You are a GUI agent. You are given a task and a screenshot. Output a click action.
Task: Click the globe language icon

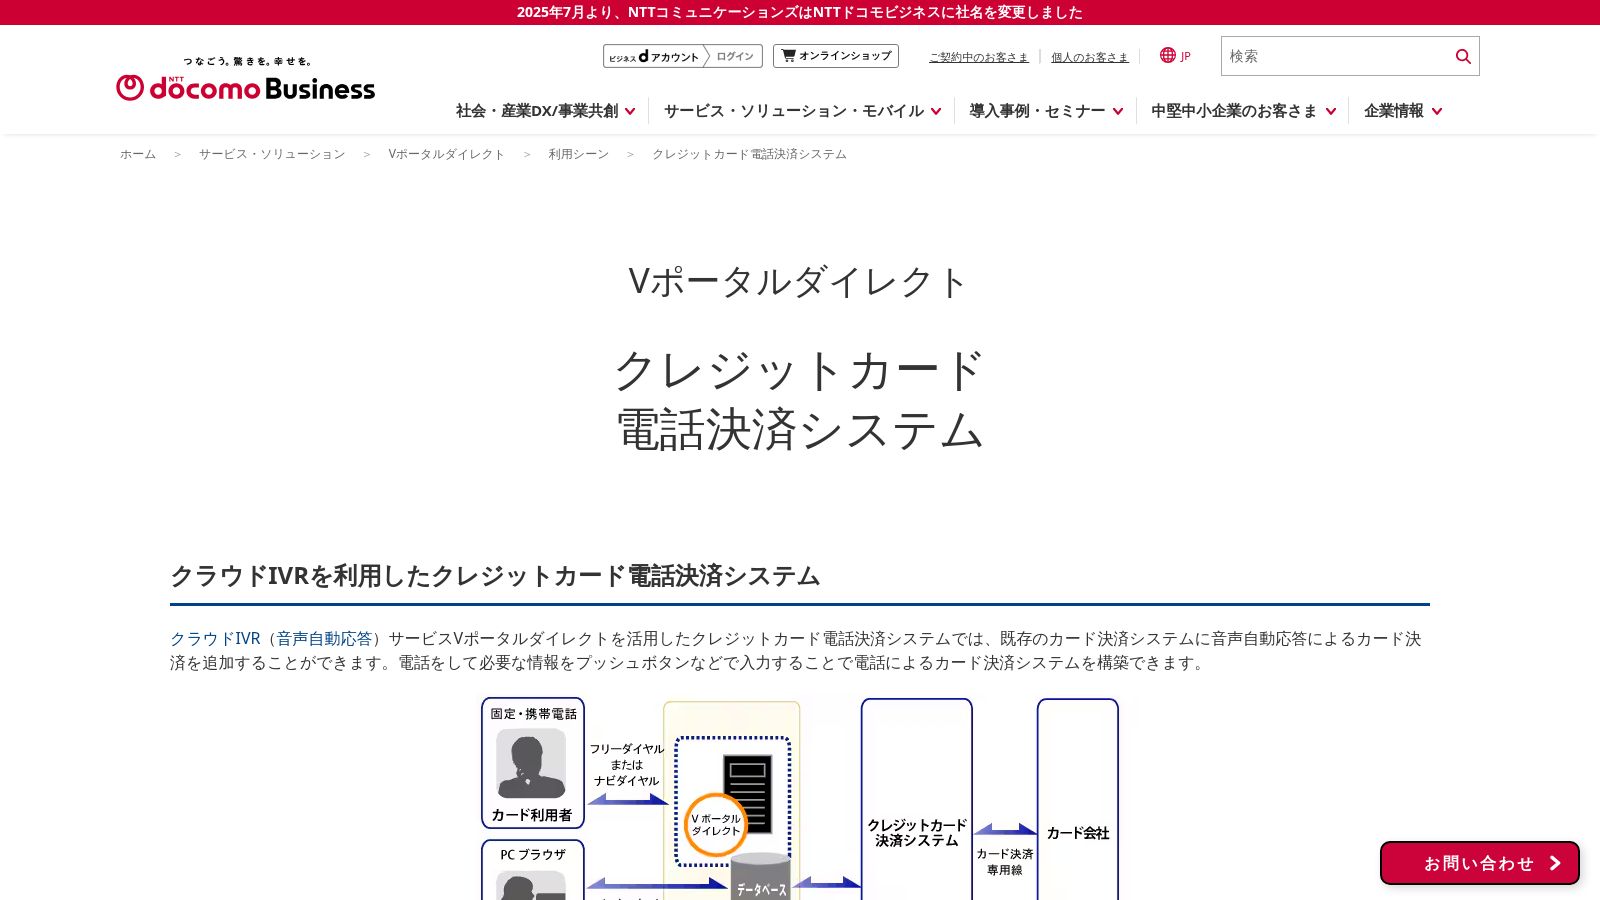click(1167, 55)
